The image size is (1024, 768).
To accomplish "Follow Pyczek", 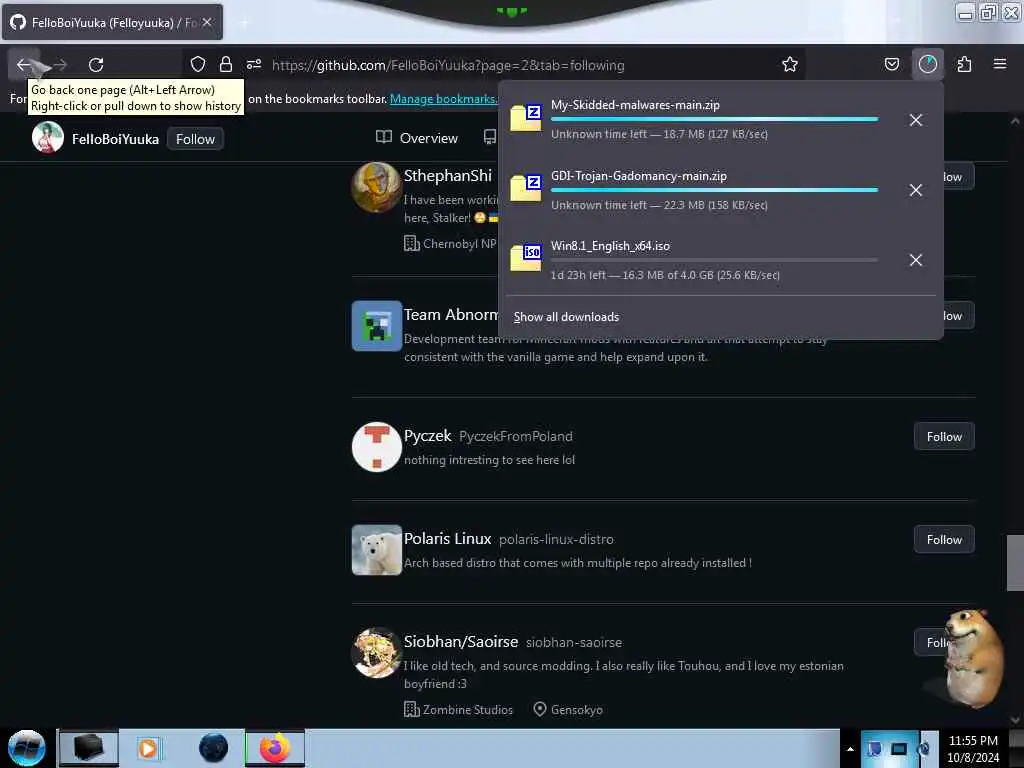I will coord(944,437).
